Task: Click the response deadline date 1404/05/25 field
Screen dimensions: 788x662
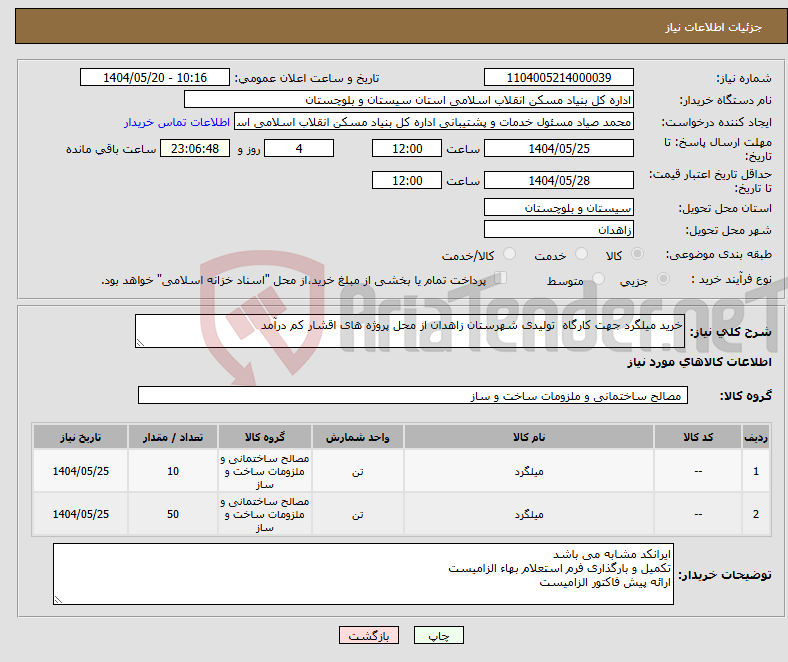Action: (x=559, y=148)
